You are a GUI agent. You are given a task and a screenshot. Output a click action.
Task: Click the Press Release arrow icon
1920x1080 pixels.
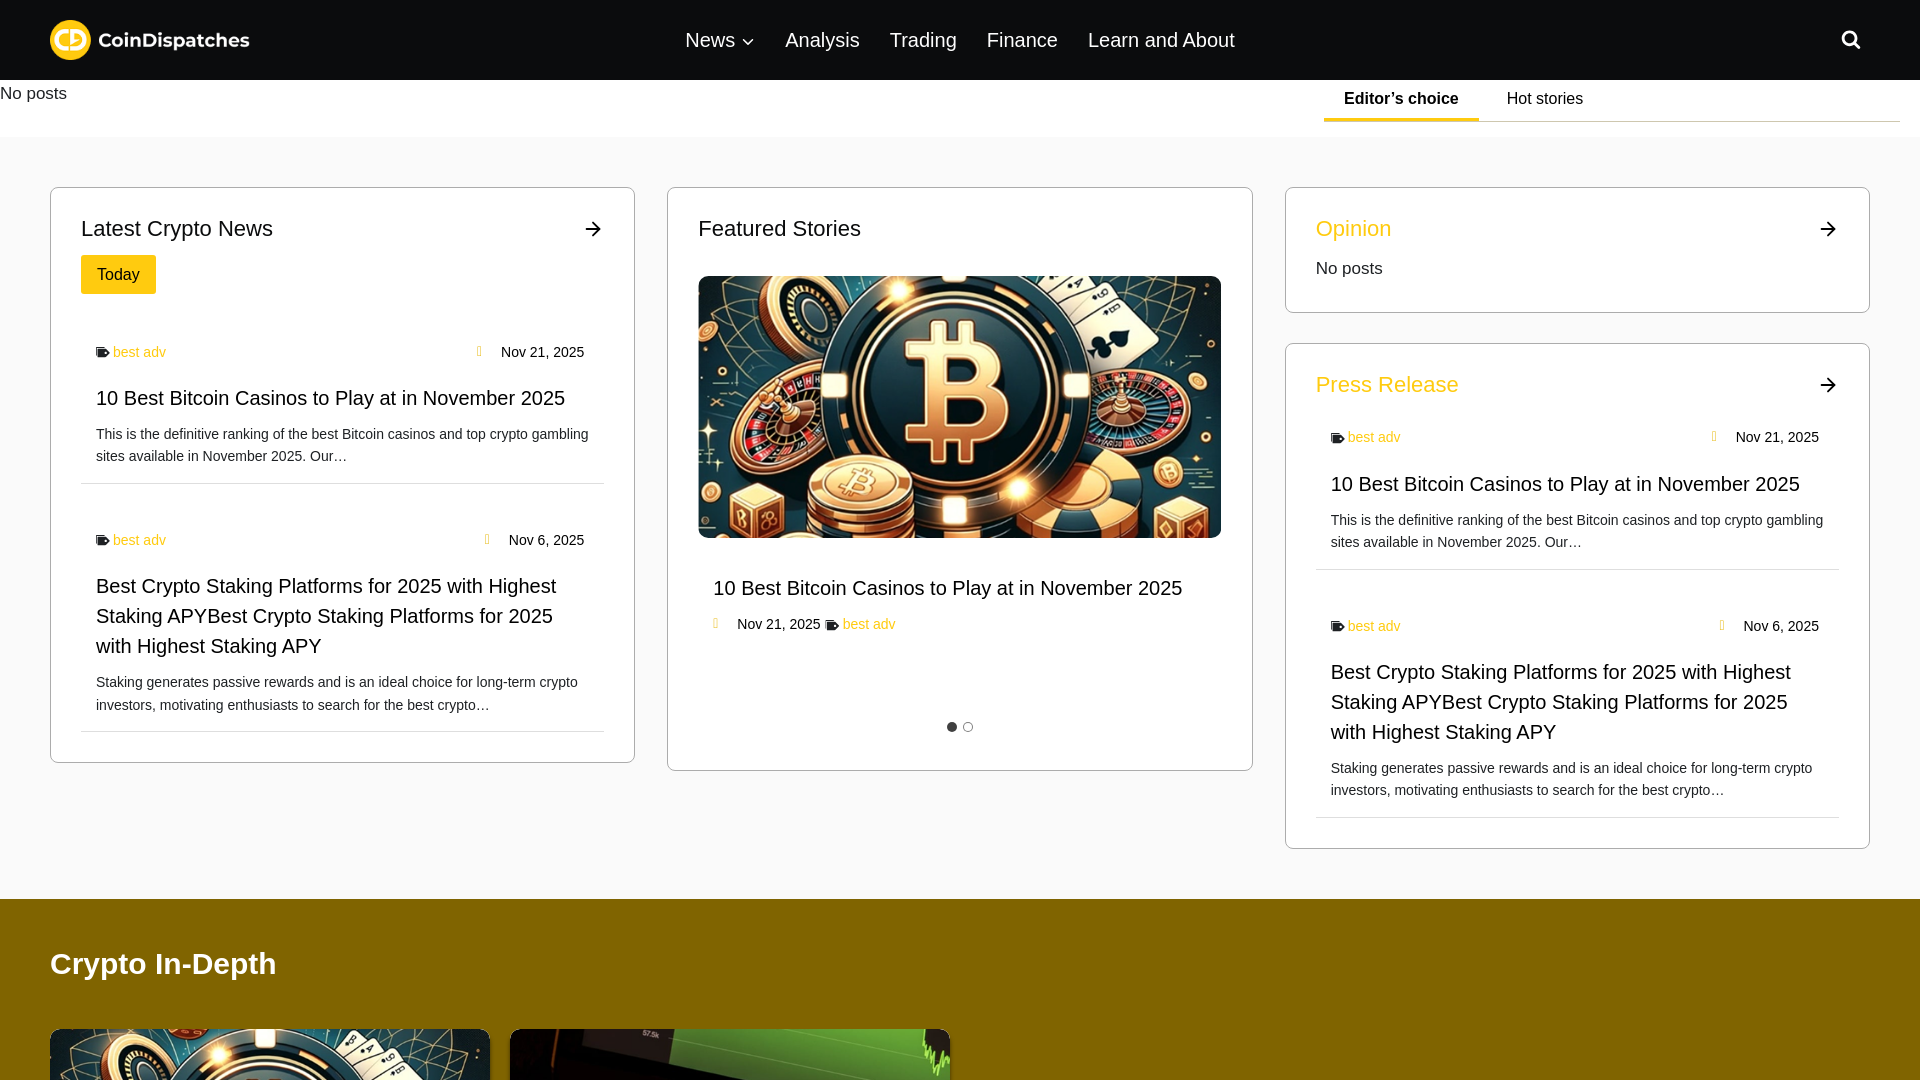(1828, 385)
